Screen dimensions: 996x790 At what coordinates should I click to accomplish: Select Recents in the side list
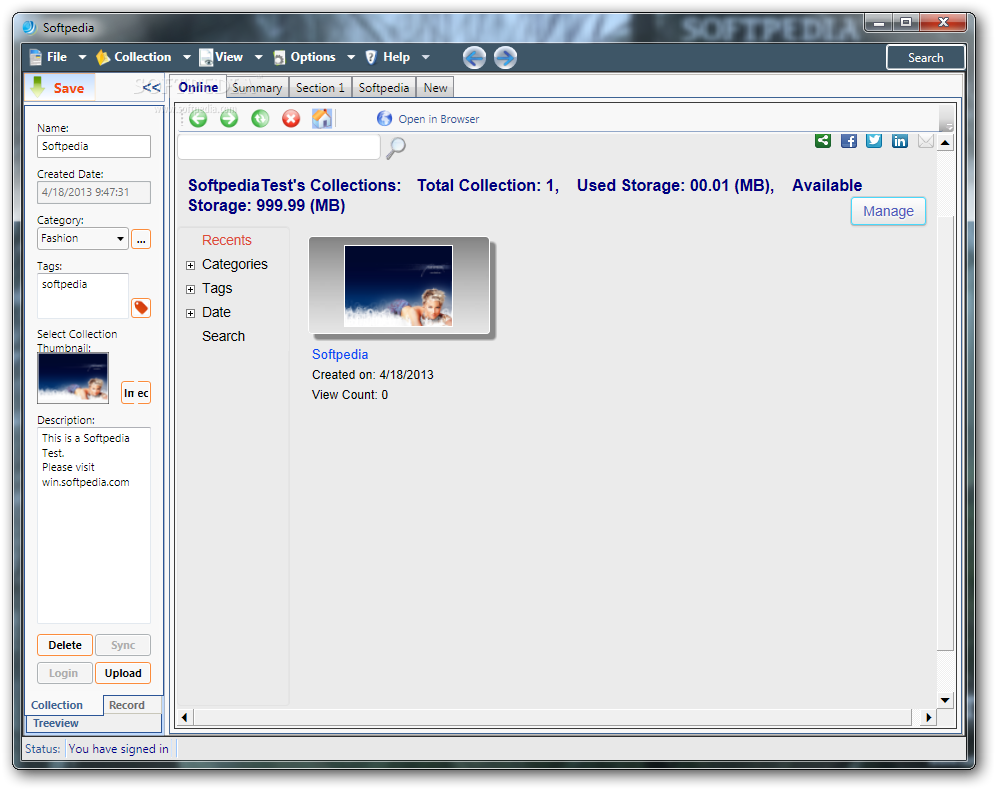(227, 240)
